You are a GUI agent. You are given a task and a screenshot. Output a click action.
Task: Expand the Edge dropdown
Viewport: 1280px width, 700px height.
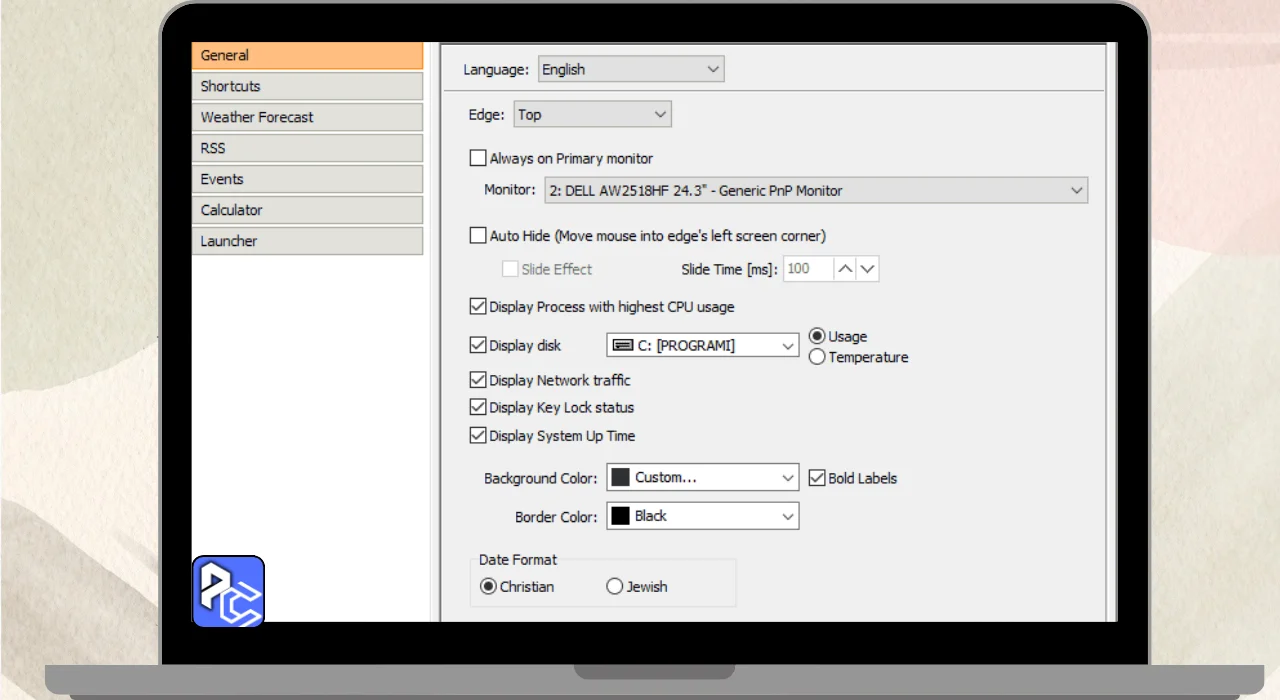pos(592,115)
